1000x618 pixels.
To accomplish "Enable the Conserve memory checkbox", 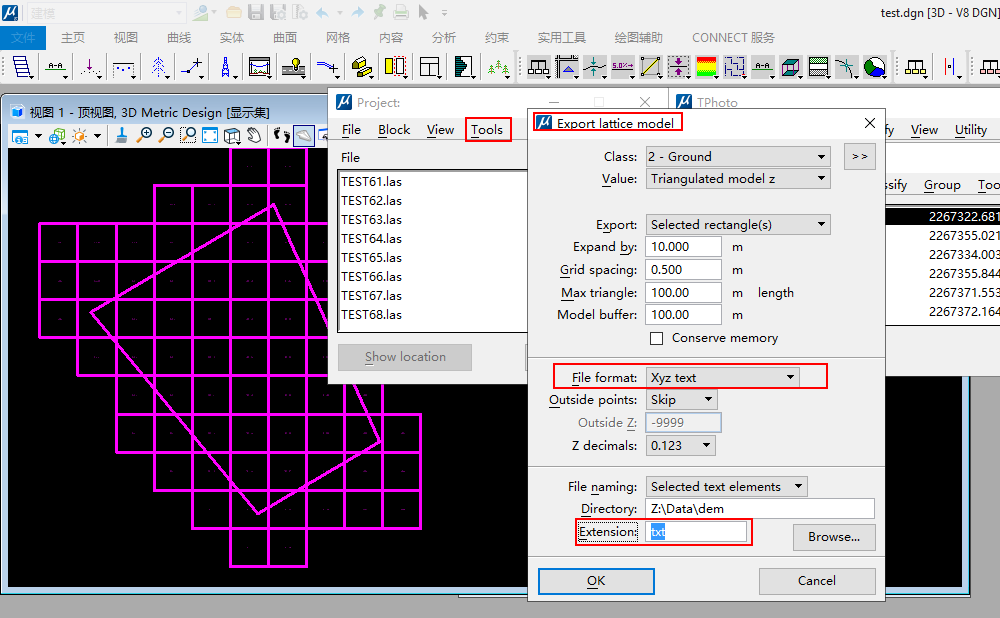I will pyautogui.click(x=657, y=338).
